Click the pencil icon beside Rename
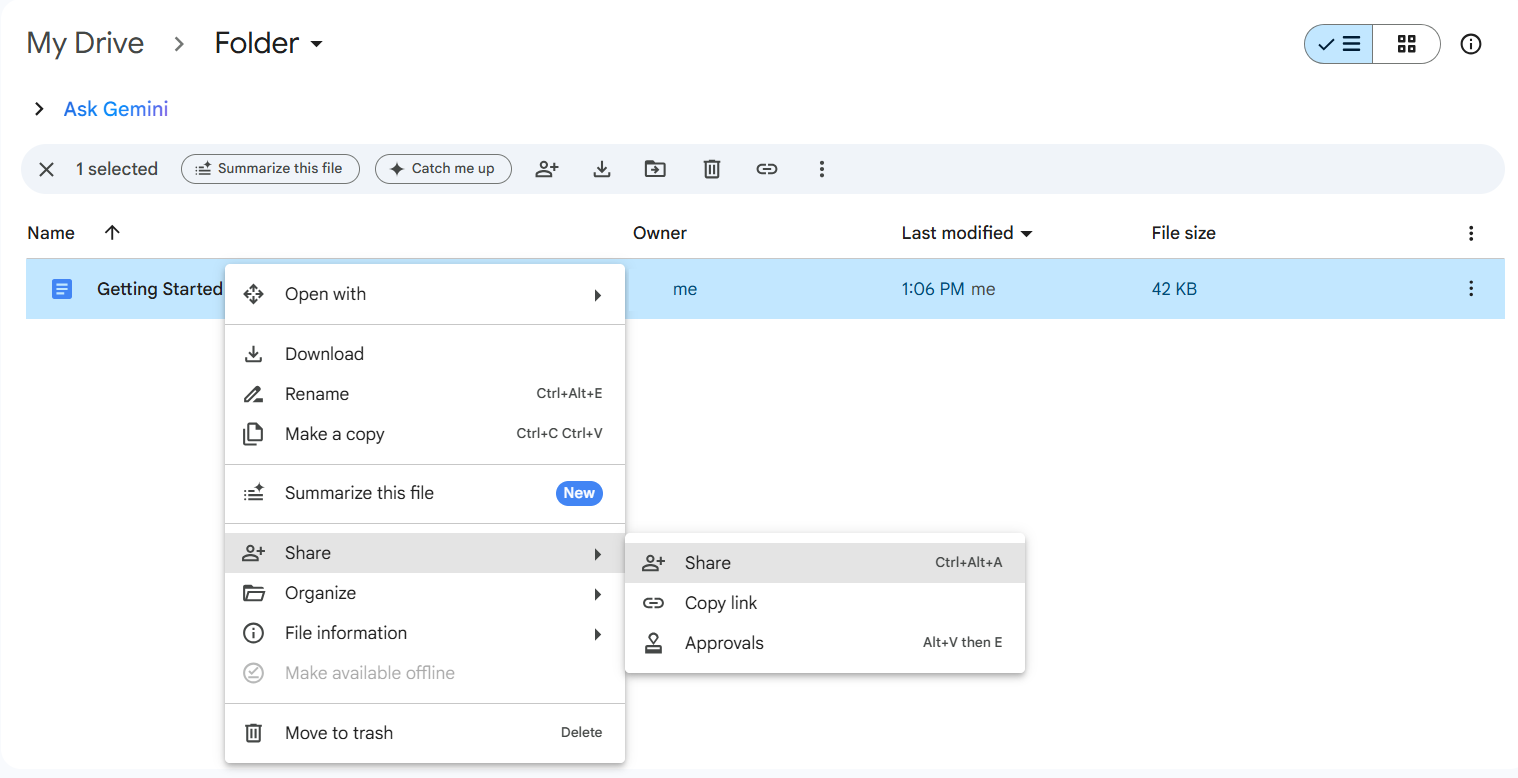Screen dimensions: 1518x778 [254, 394]
